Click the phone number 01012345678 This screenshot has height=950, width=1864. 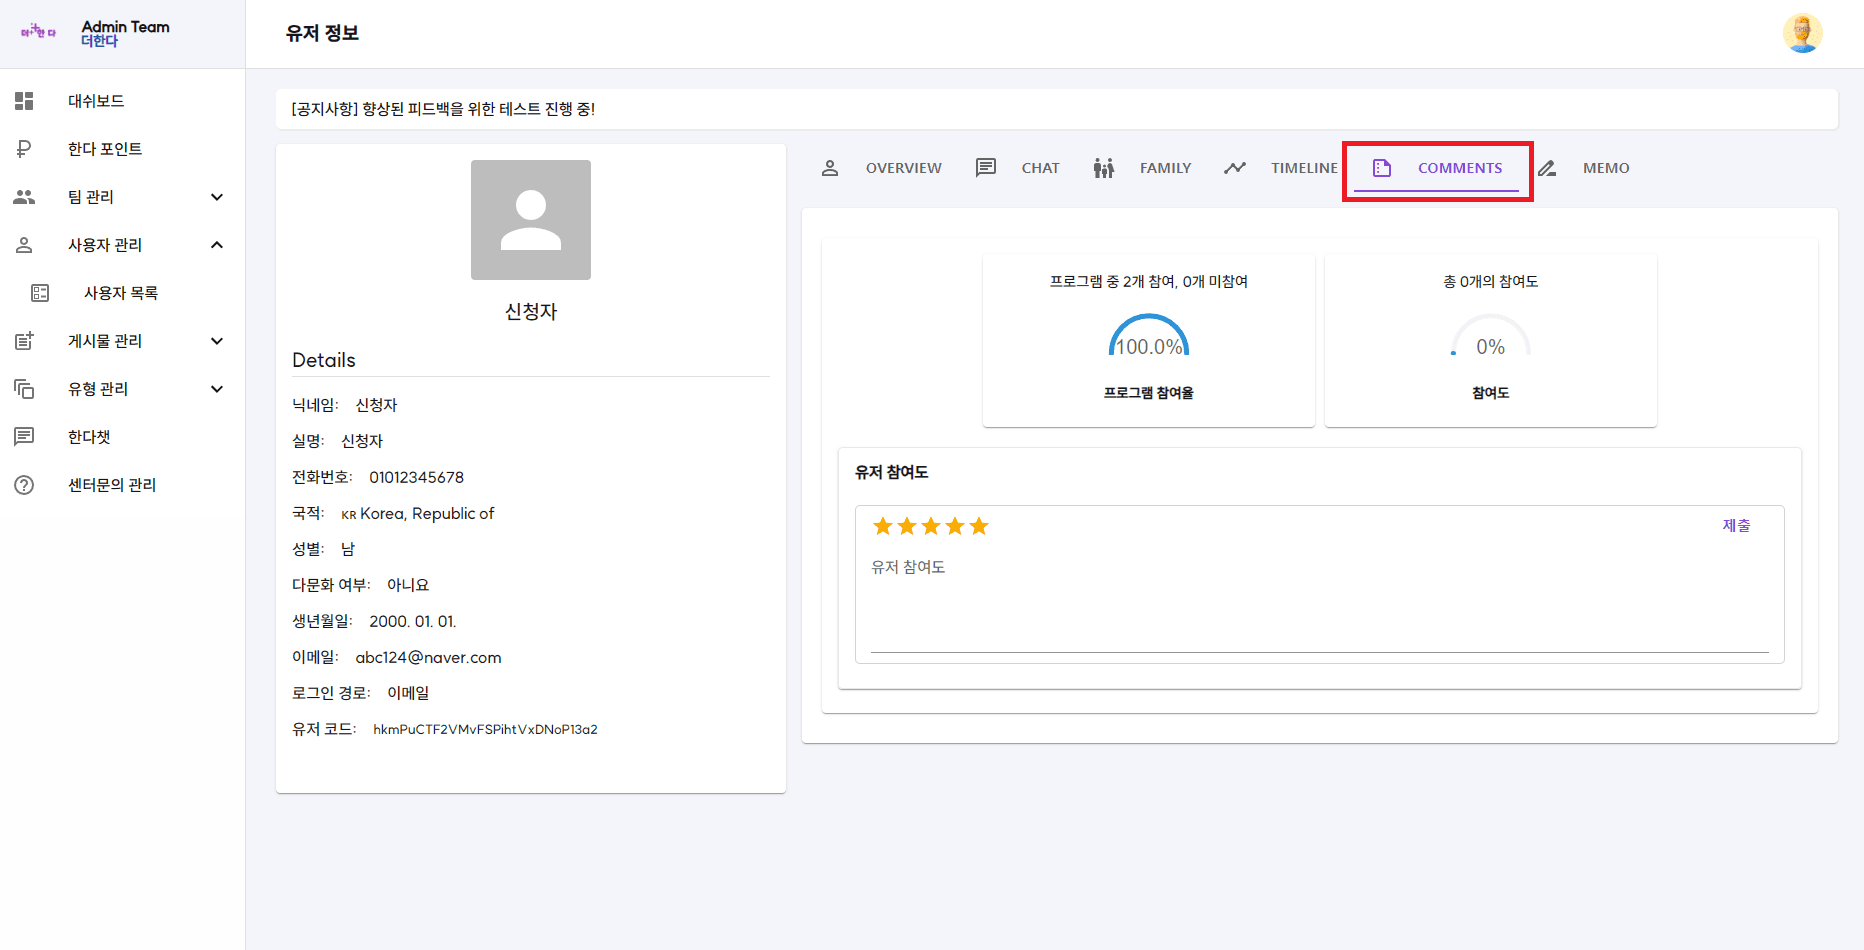click(417, 477)
